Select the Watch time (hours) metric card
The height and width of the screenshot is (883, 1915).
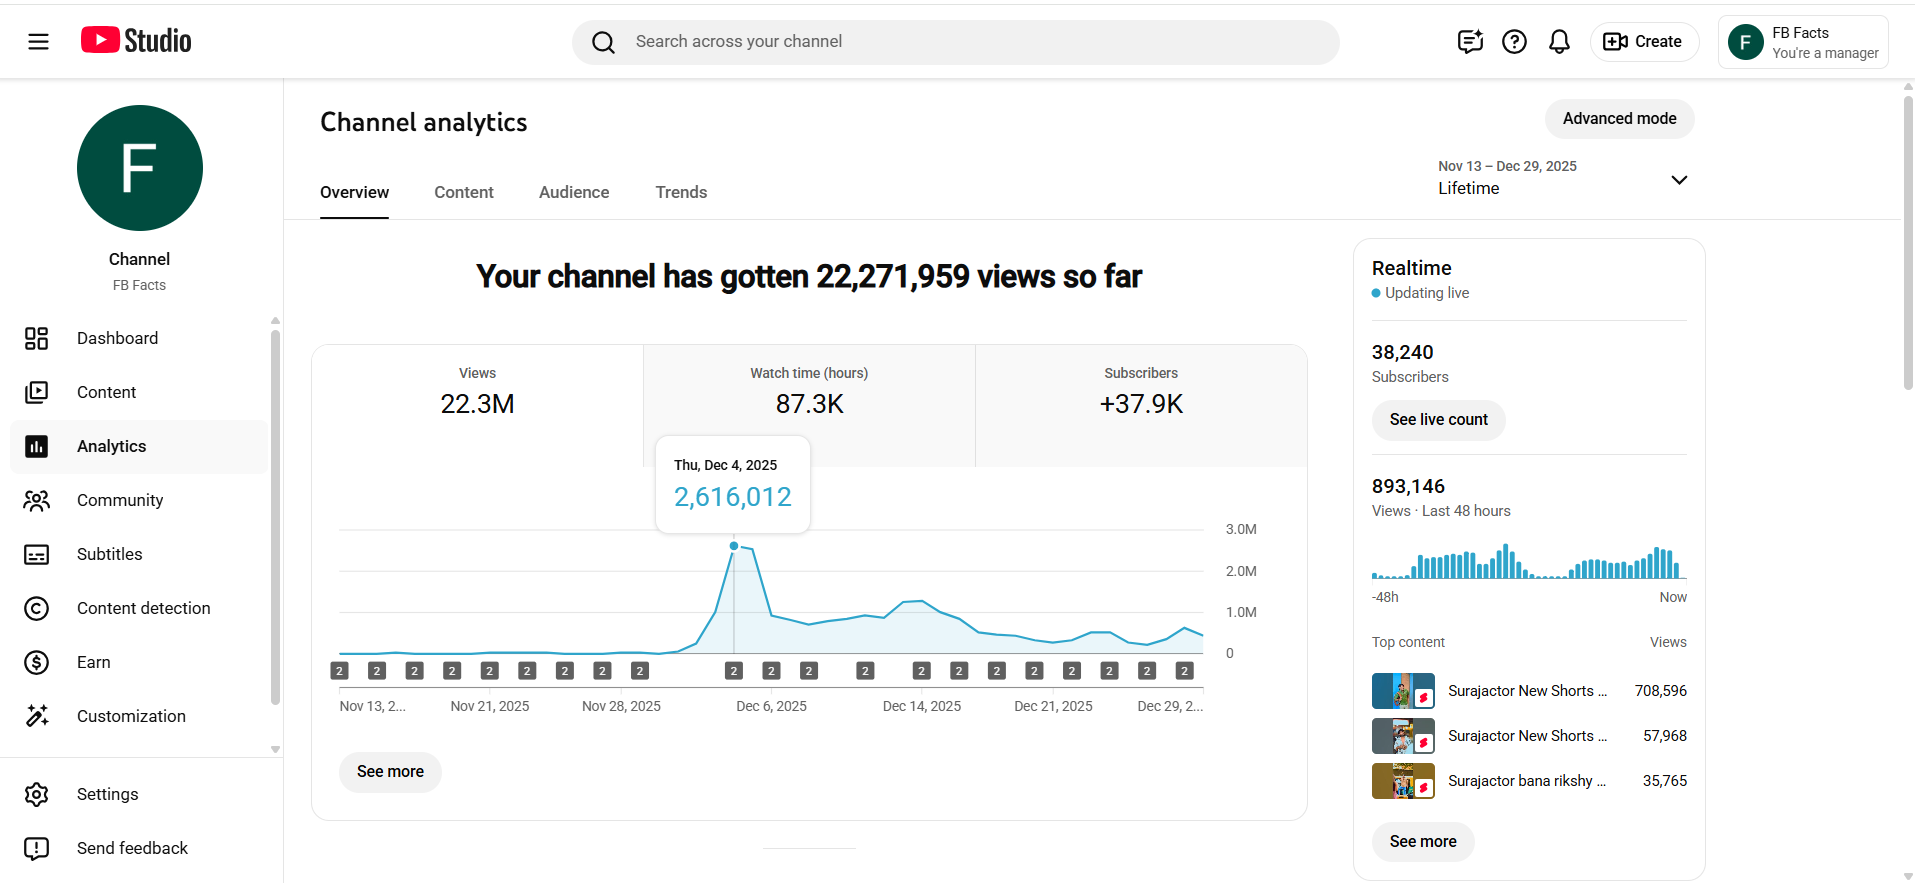point(809,390)
